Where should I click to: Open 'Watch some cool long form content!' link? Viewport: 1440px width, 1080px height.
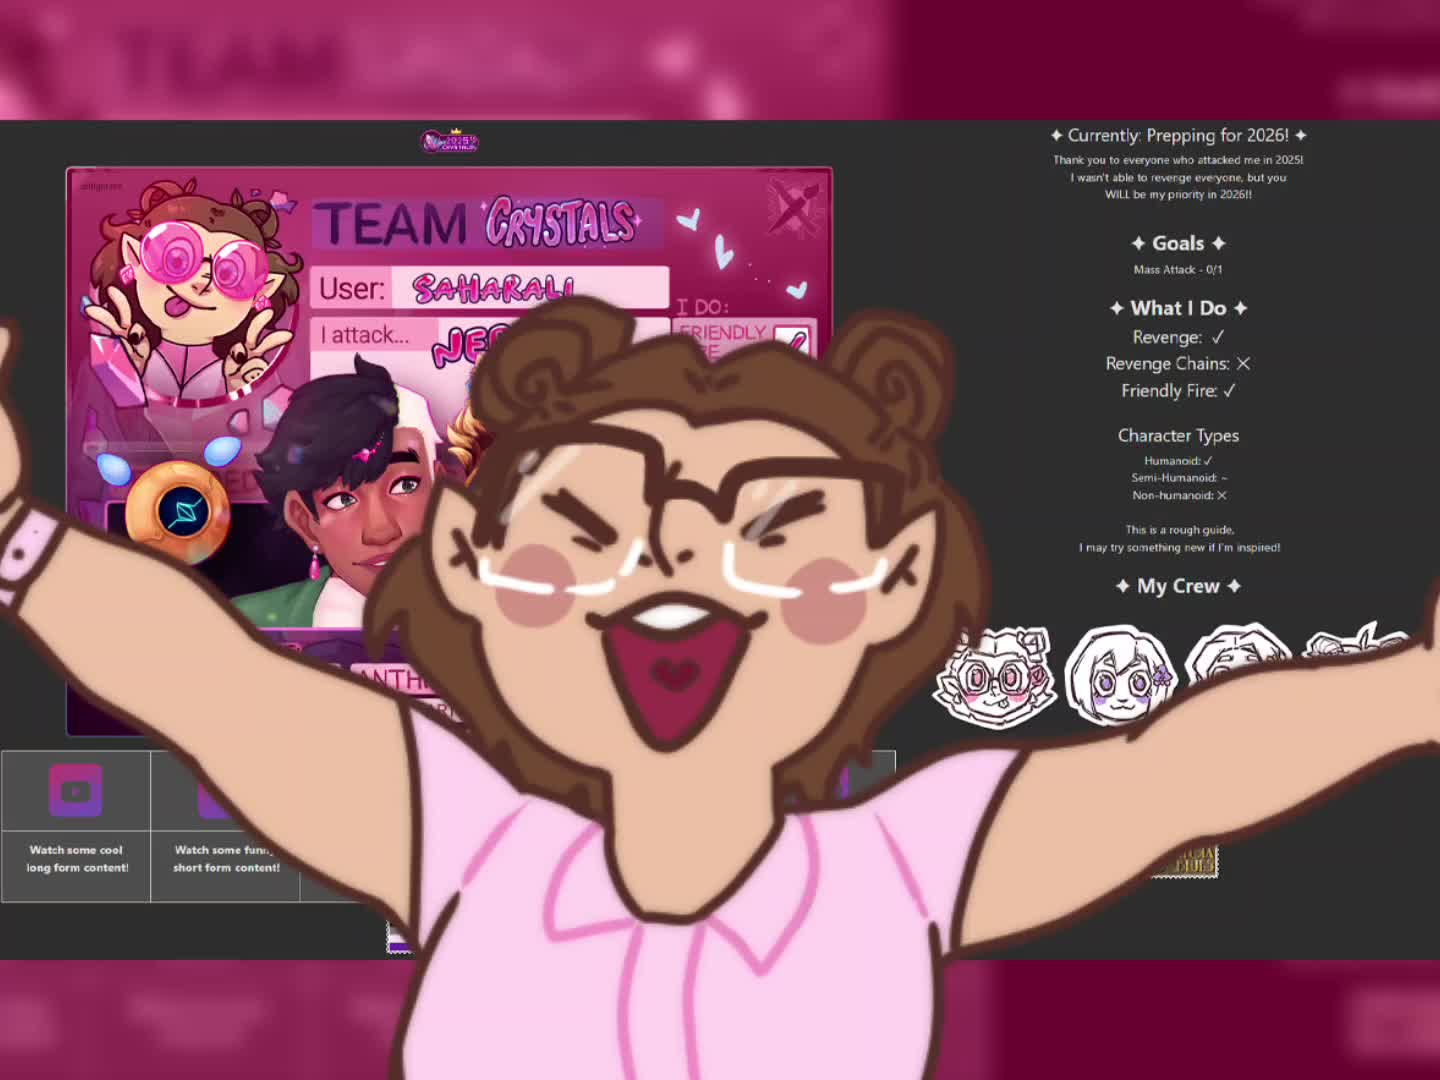pos(77,859)
